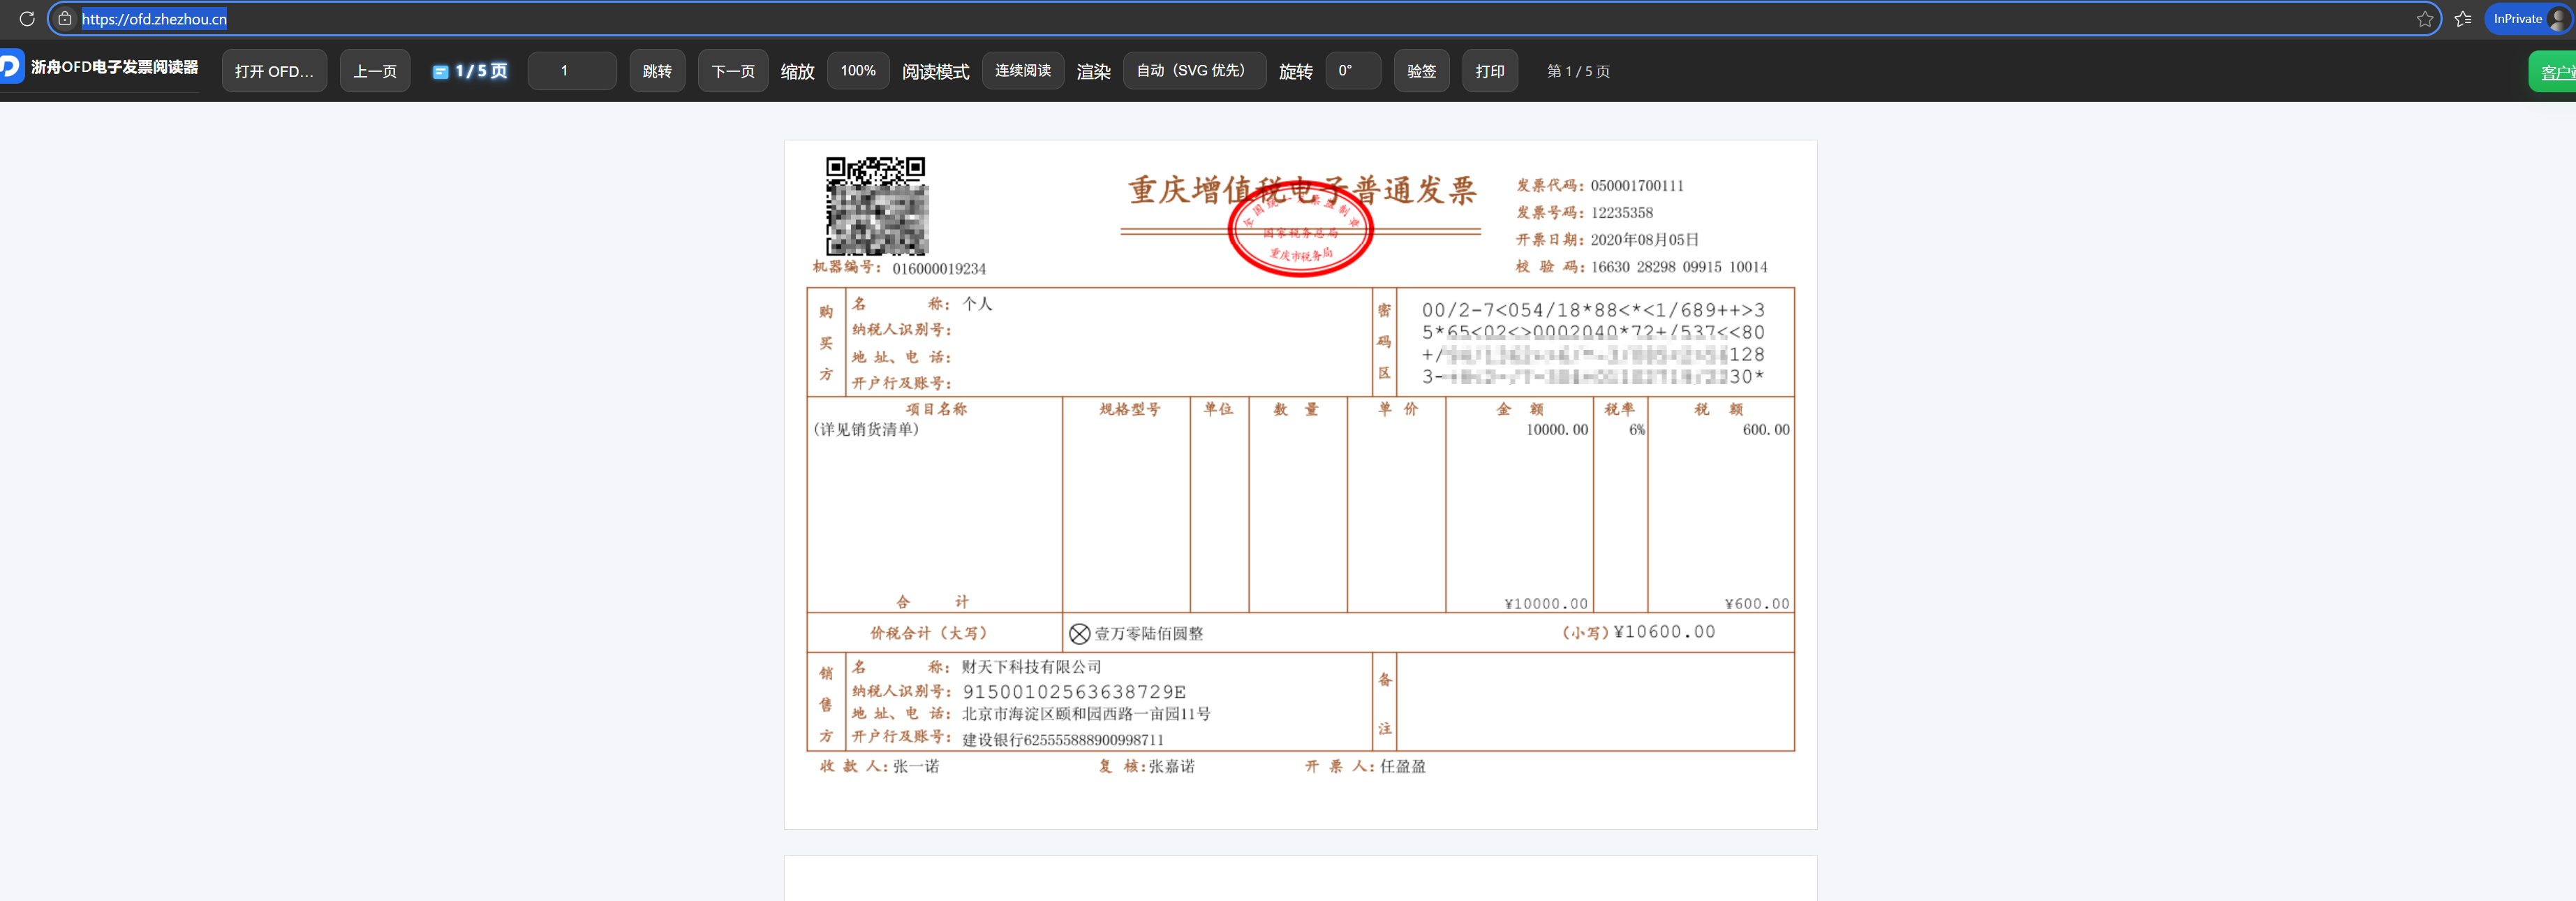Open the 自动（SVG 优先）render mode dropdown
The image size is (2576, 901).
click(x=1194, y=70)
